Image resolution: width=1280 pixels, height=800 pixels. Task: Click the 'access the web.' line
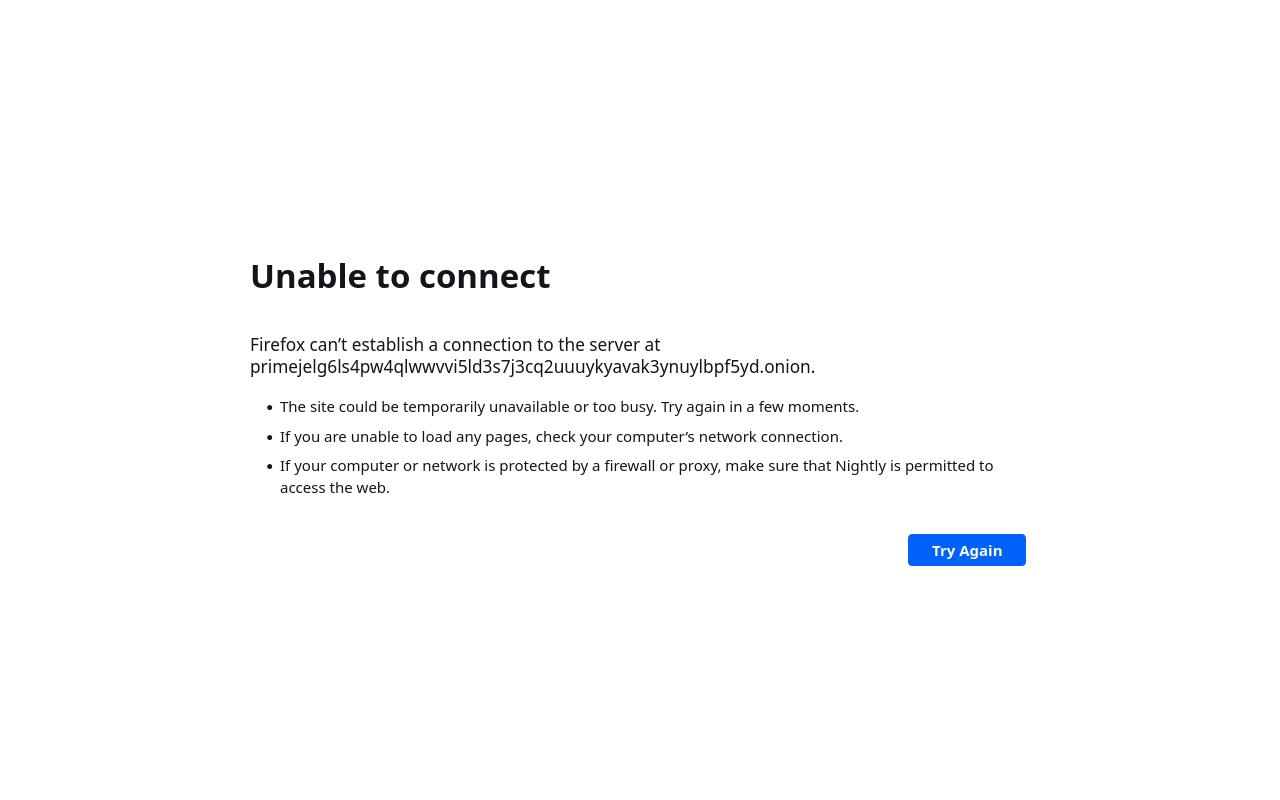(335, 488)
